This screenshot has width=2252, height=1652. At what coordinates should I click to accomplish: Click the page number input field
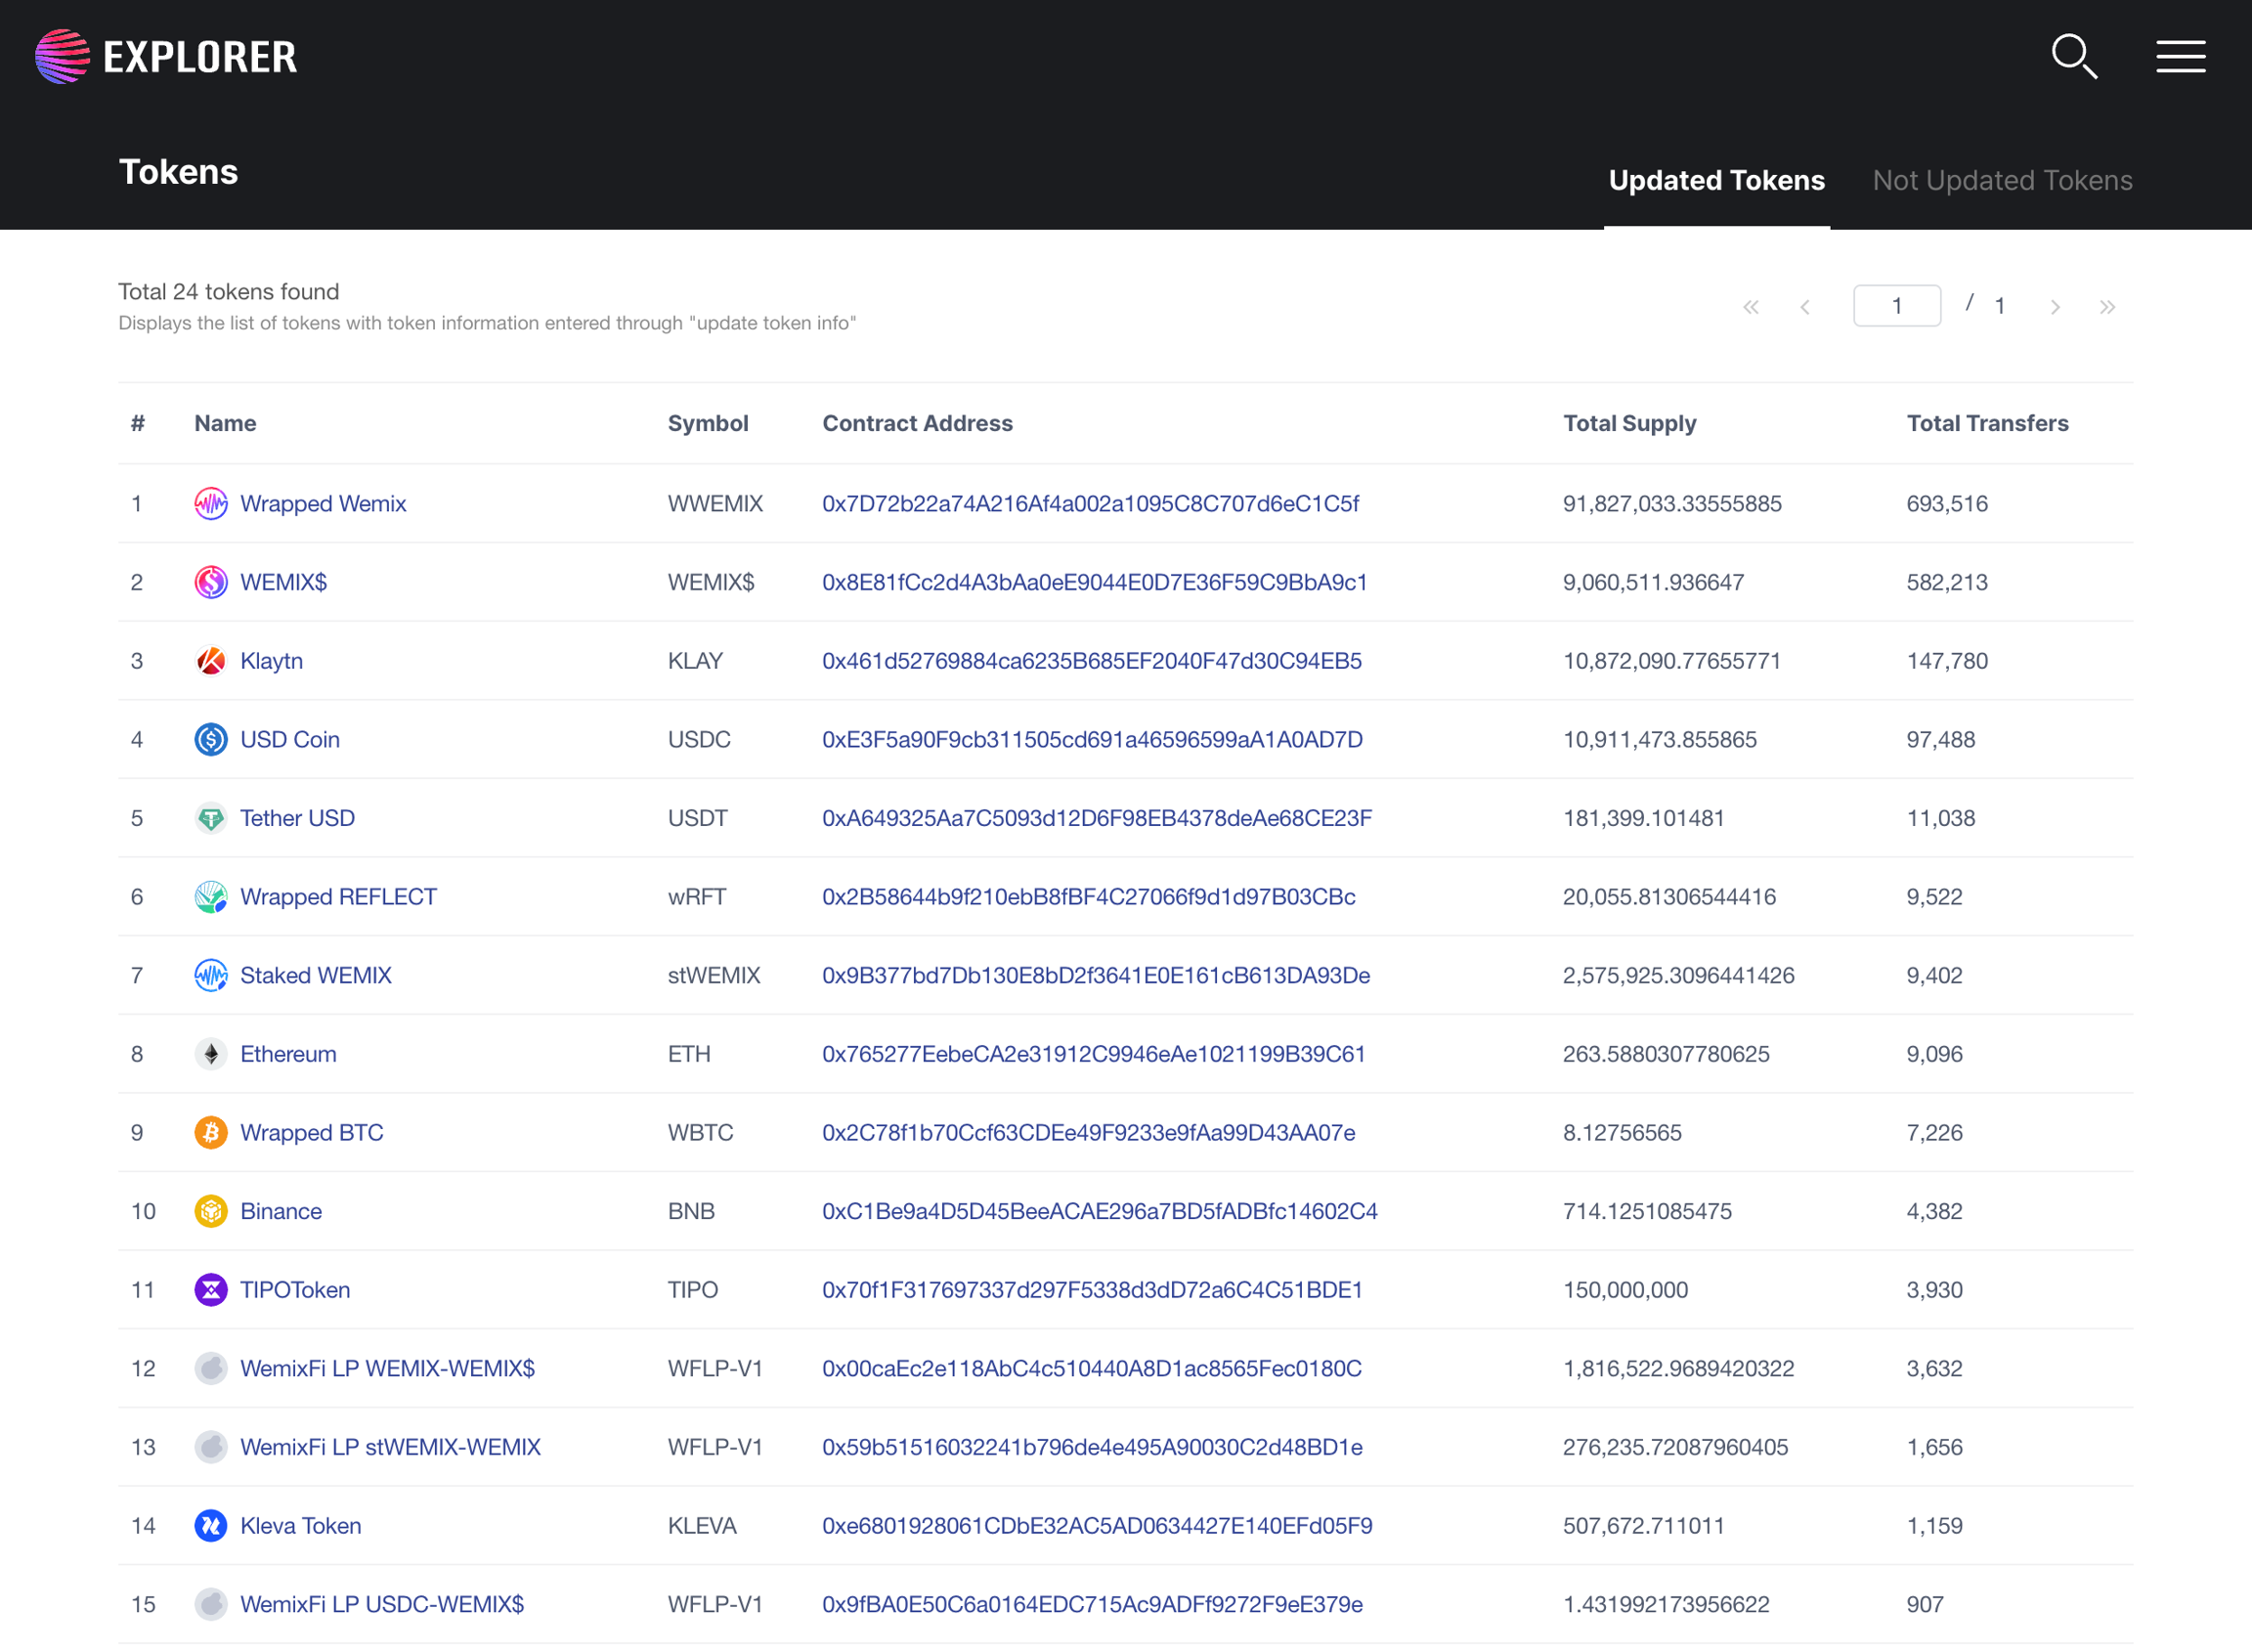pos(1896,306)
